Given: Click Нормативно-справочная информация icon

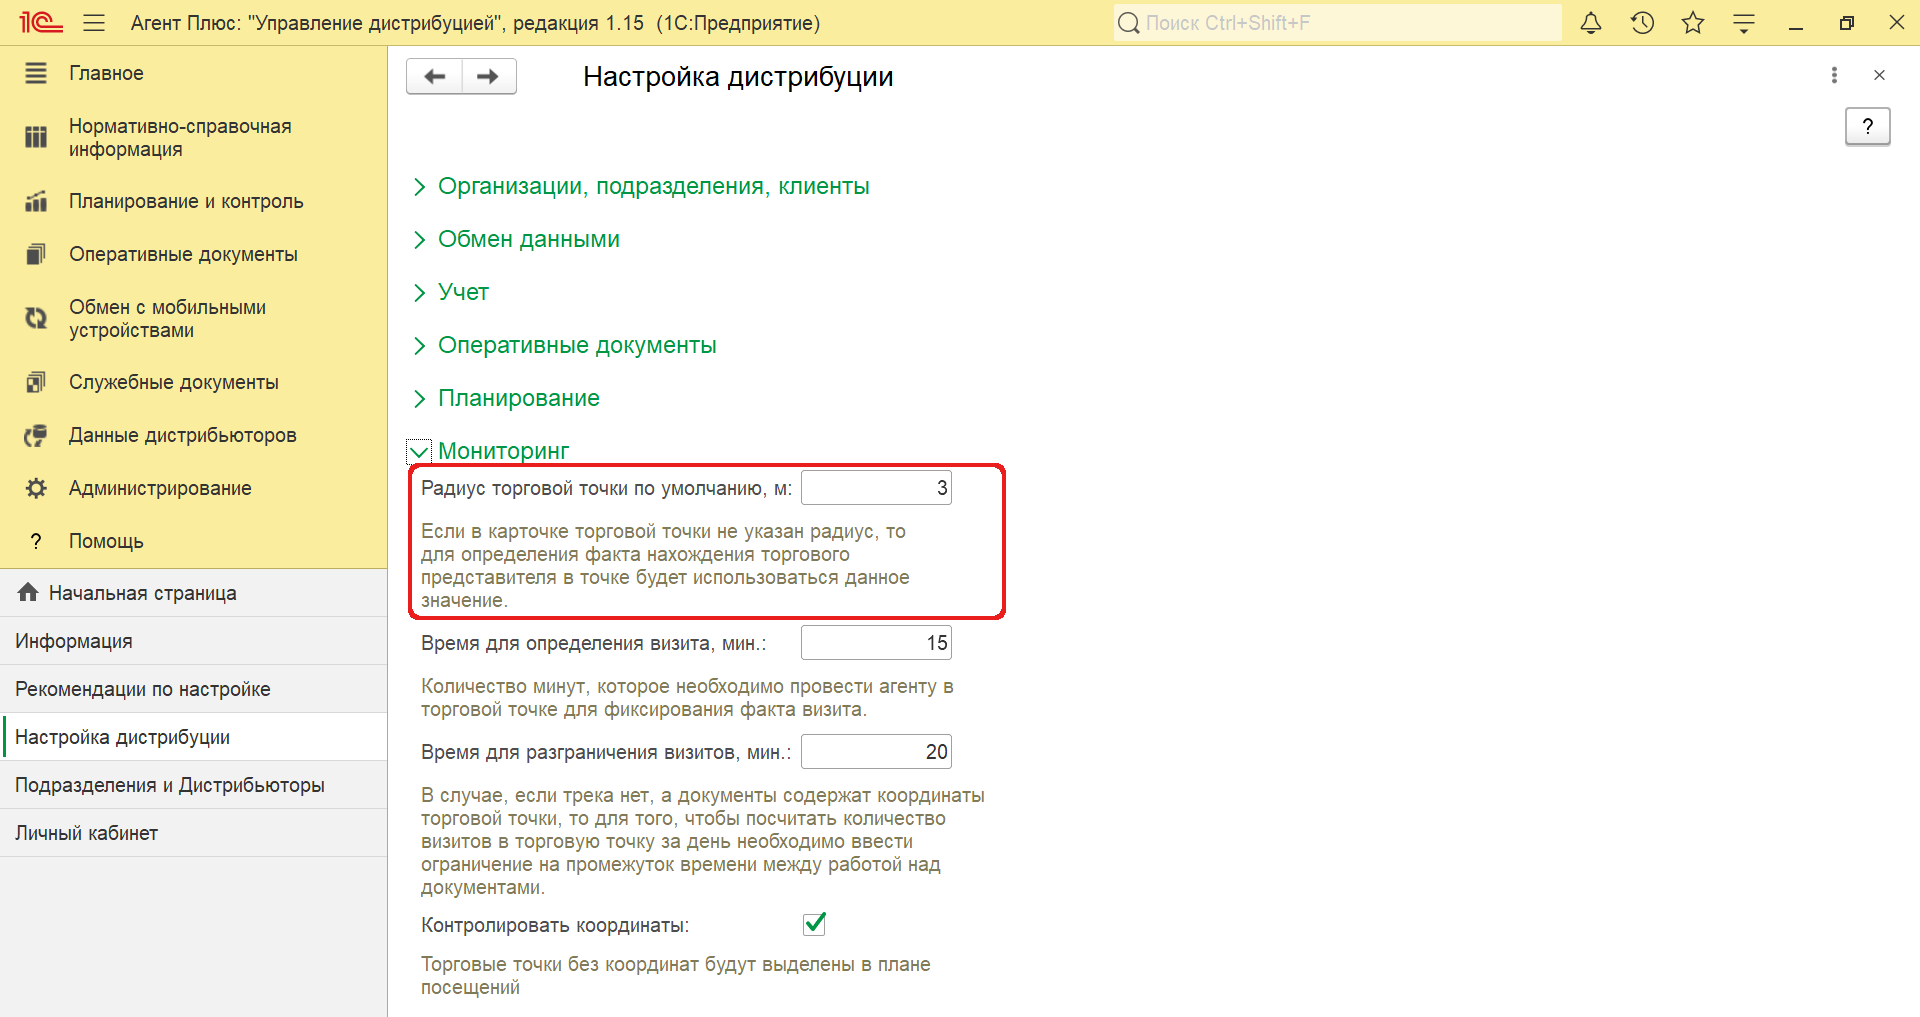Looking at the screenshot, I should point(36,138).
